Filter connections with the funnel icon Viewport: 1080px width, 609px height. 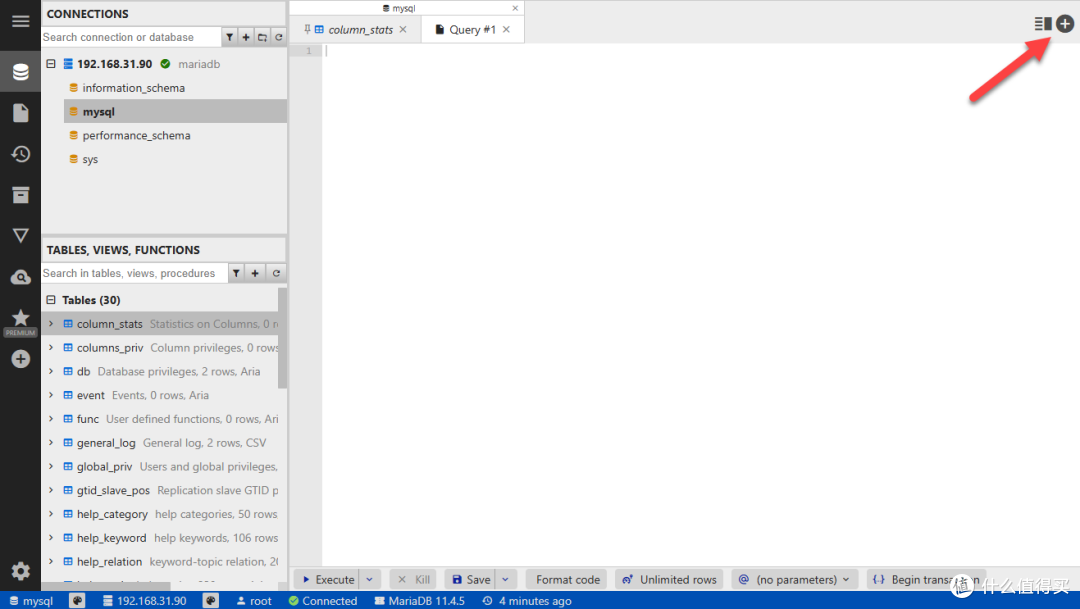229,37
